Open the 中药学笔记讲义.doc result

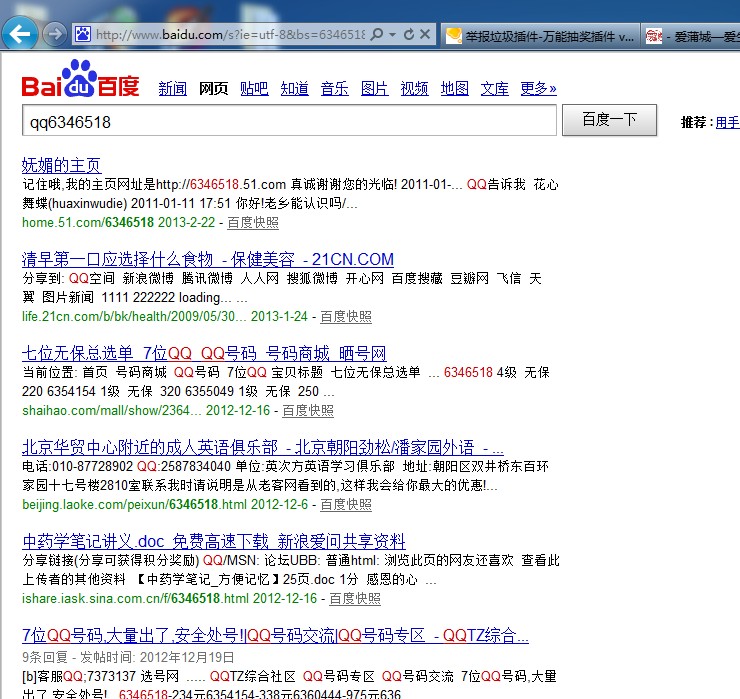pos(214,541)
